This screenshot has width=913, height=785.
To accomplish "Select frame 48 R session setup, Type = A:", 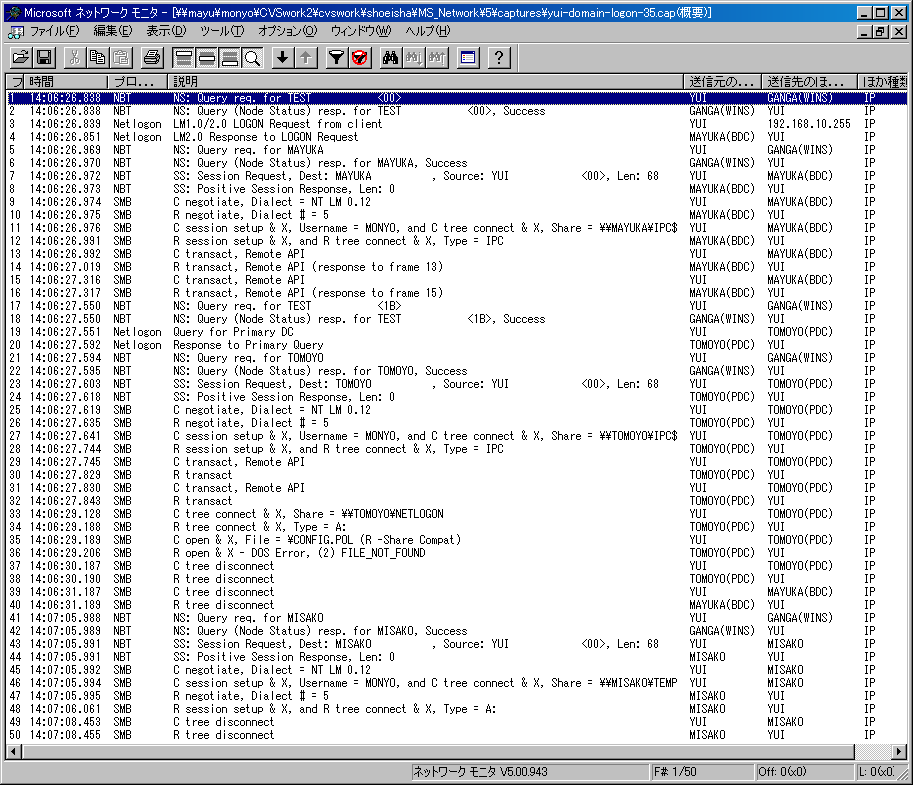I will click(x=456, y=709).
